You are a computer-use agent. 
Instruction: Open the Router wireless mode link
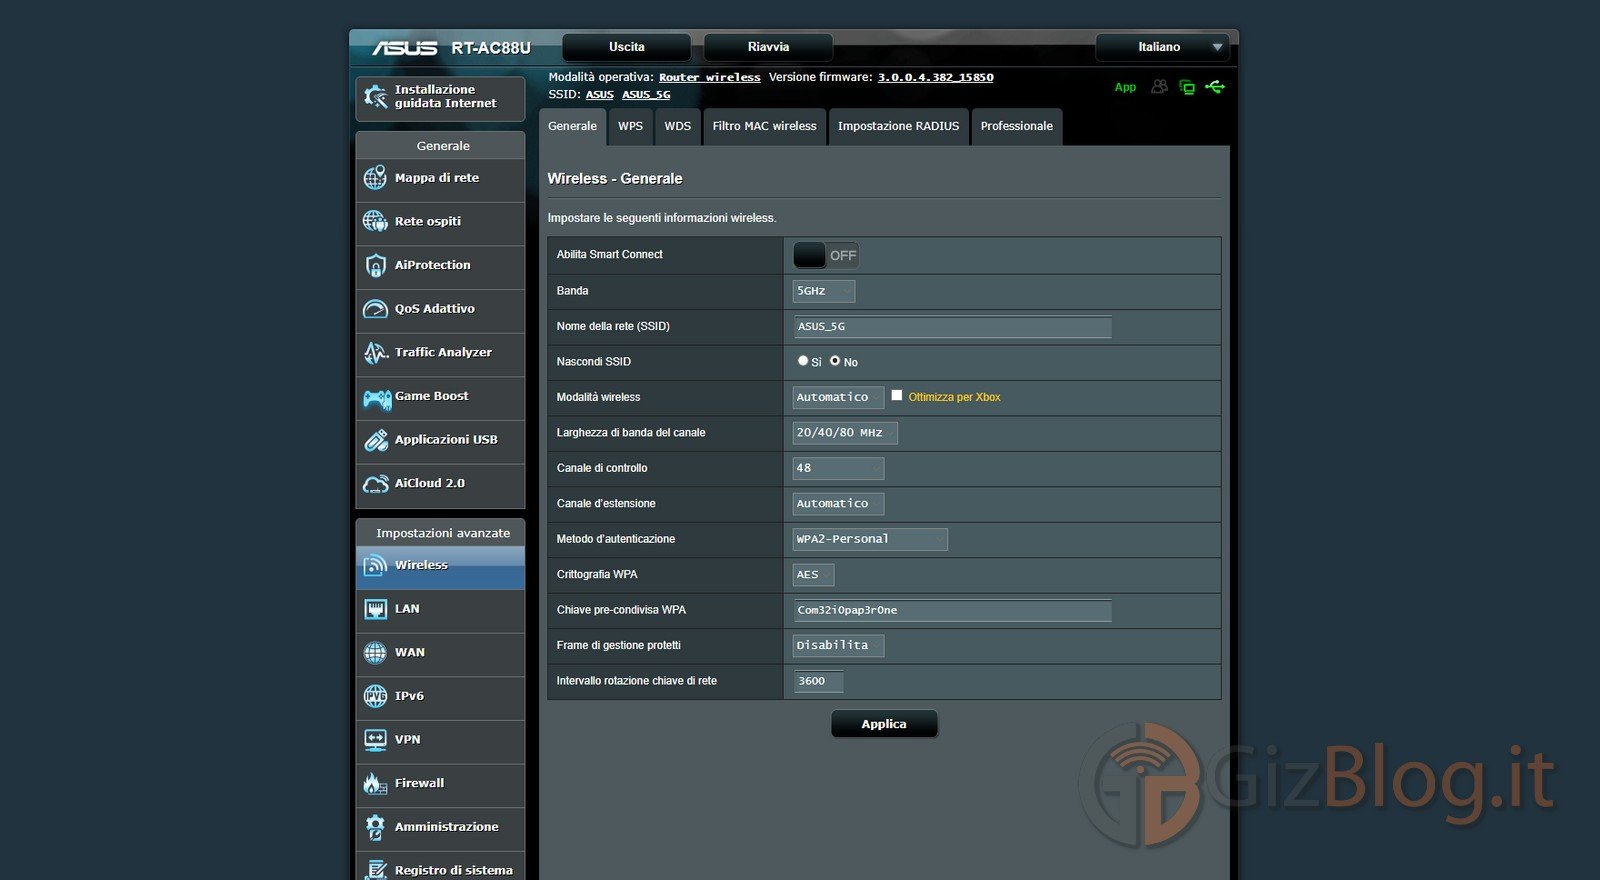pos(710,77)
